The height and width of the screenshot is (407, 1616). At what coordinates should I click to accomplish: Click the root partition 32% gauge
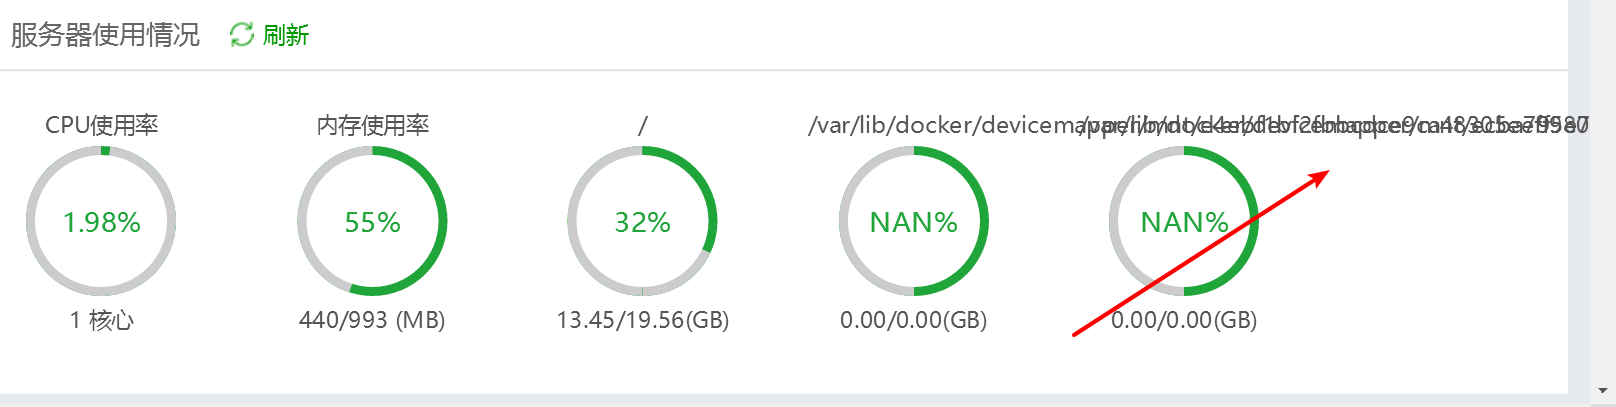(642, 221)
